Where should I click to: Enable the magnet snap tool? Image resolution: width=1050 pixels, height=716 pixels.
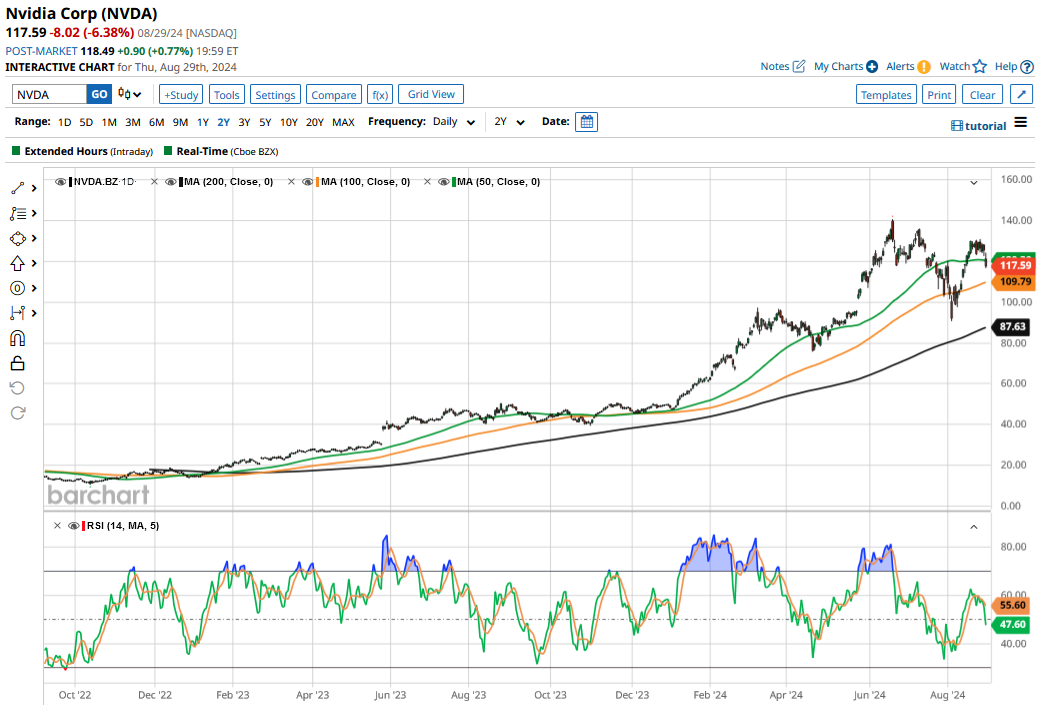17,338
